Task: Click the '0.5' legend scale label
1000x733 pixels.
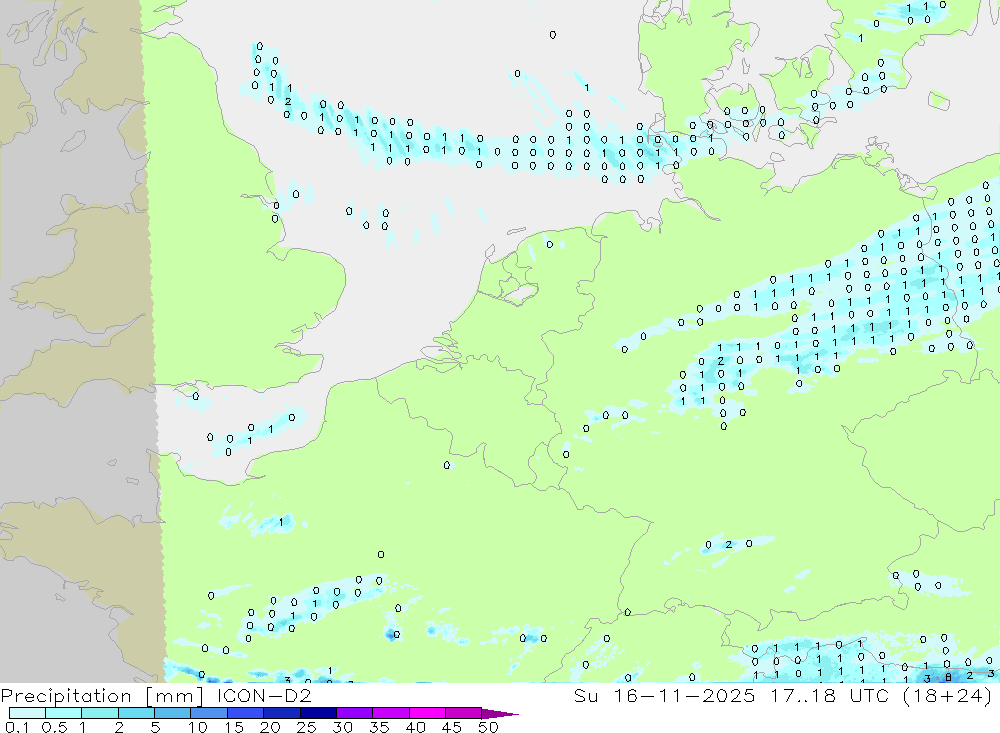Action: [x=54, y=727]
